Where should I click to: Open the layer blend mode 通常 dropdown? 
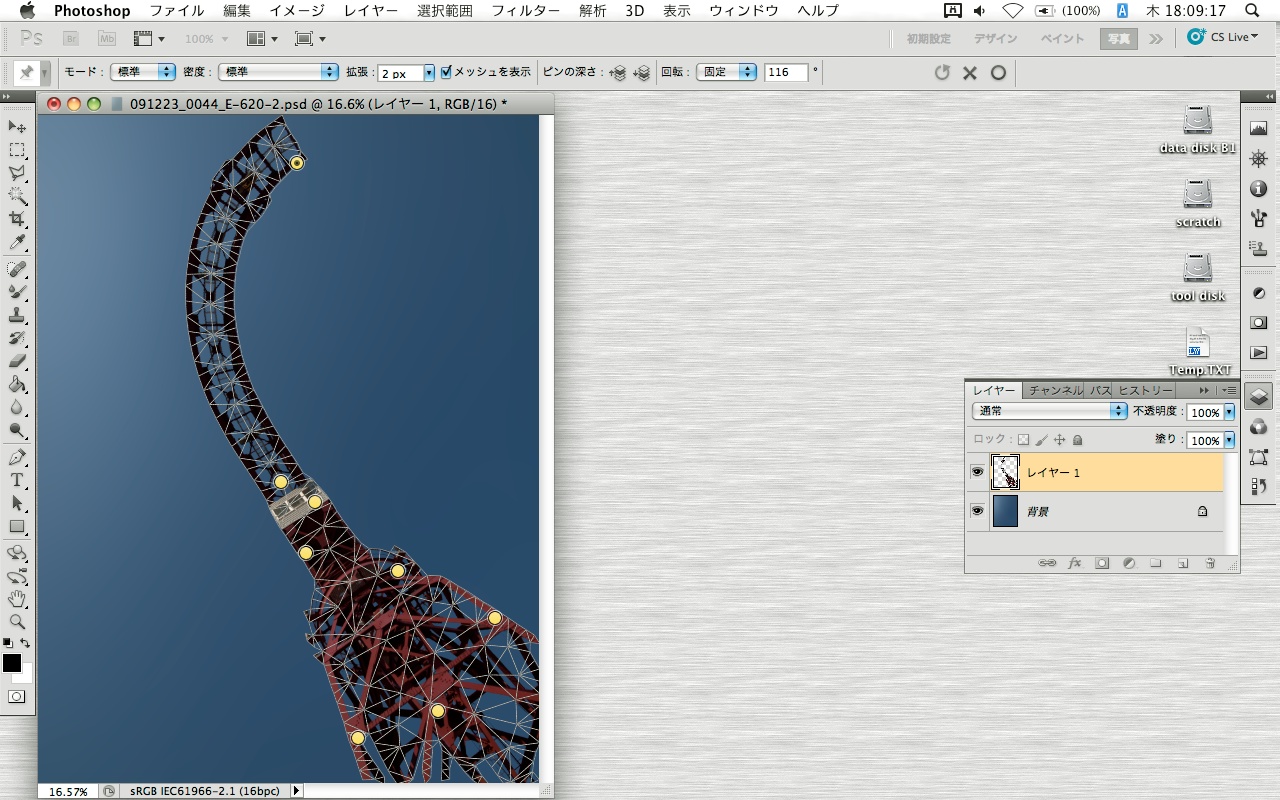pyautogui.click(x=1049, y=411)
